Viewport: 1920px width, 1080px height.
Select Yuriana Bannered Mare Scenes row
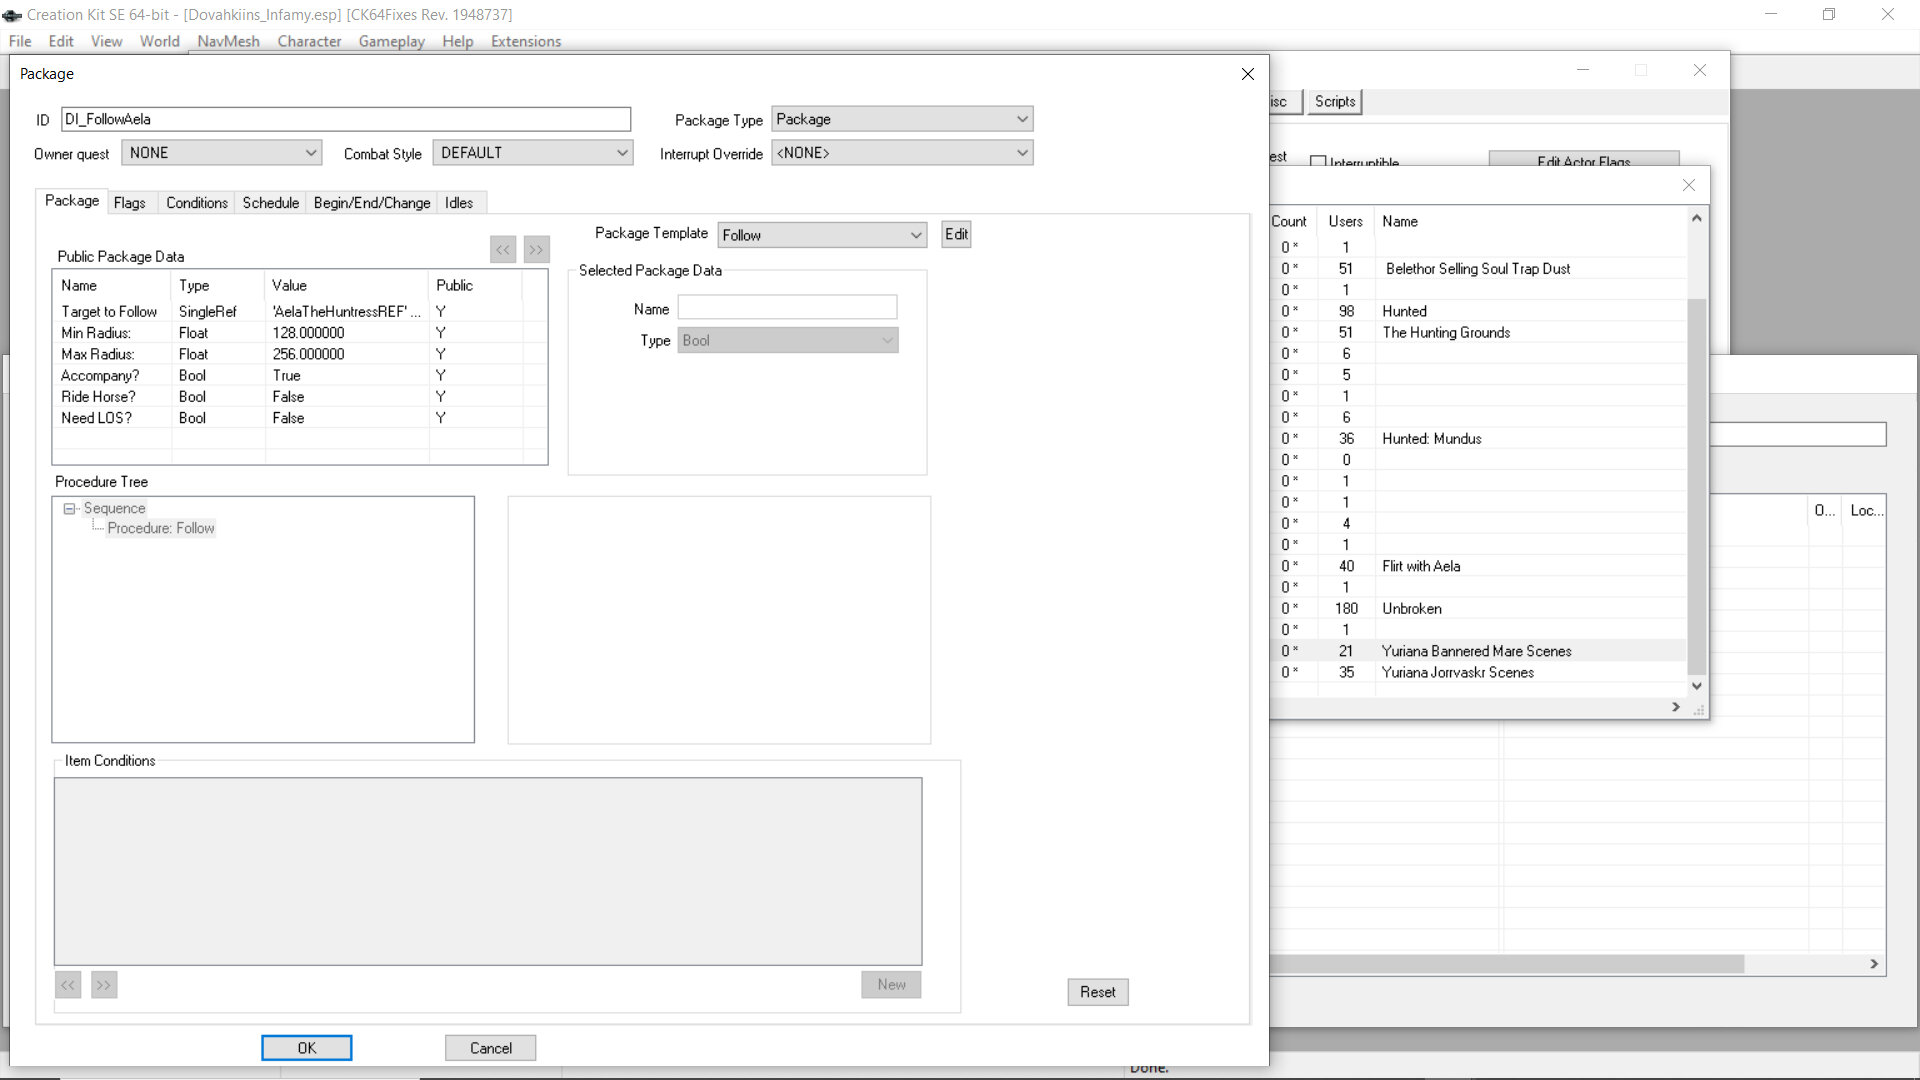coord(1478,651)
